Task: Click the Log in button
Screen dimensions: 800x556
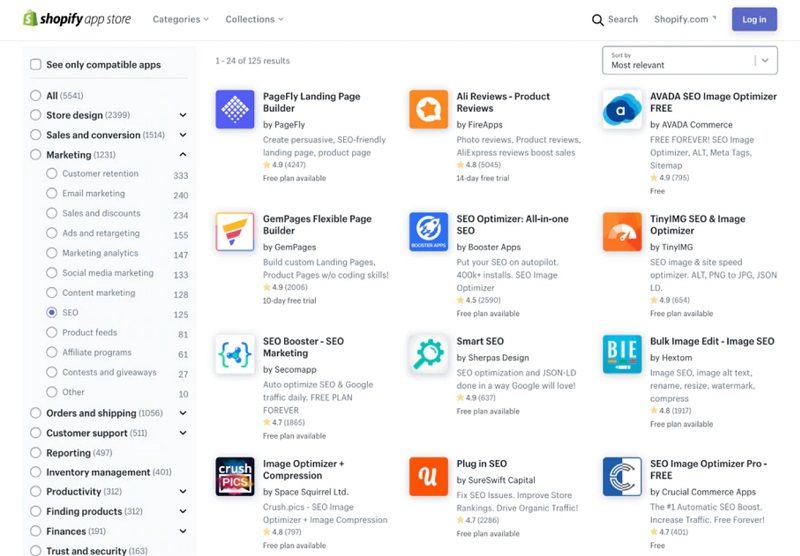Action: tap(754, 19)
